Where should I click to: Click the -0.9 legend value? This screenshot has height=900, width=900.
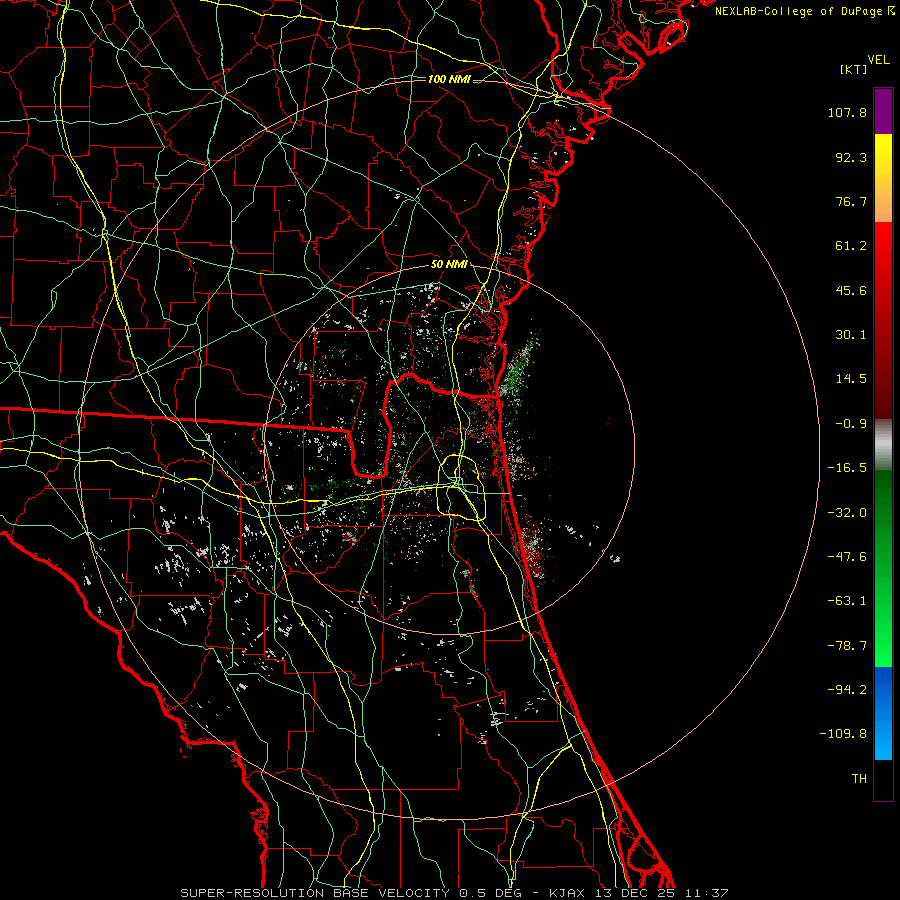851,424
